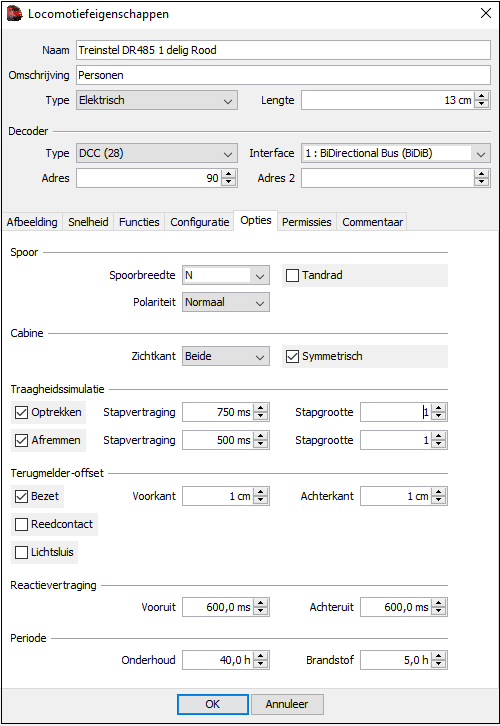Uncheck the Symmetrisch option
The image size is (500, 726).
tap(292, 357)
